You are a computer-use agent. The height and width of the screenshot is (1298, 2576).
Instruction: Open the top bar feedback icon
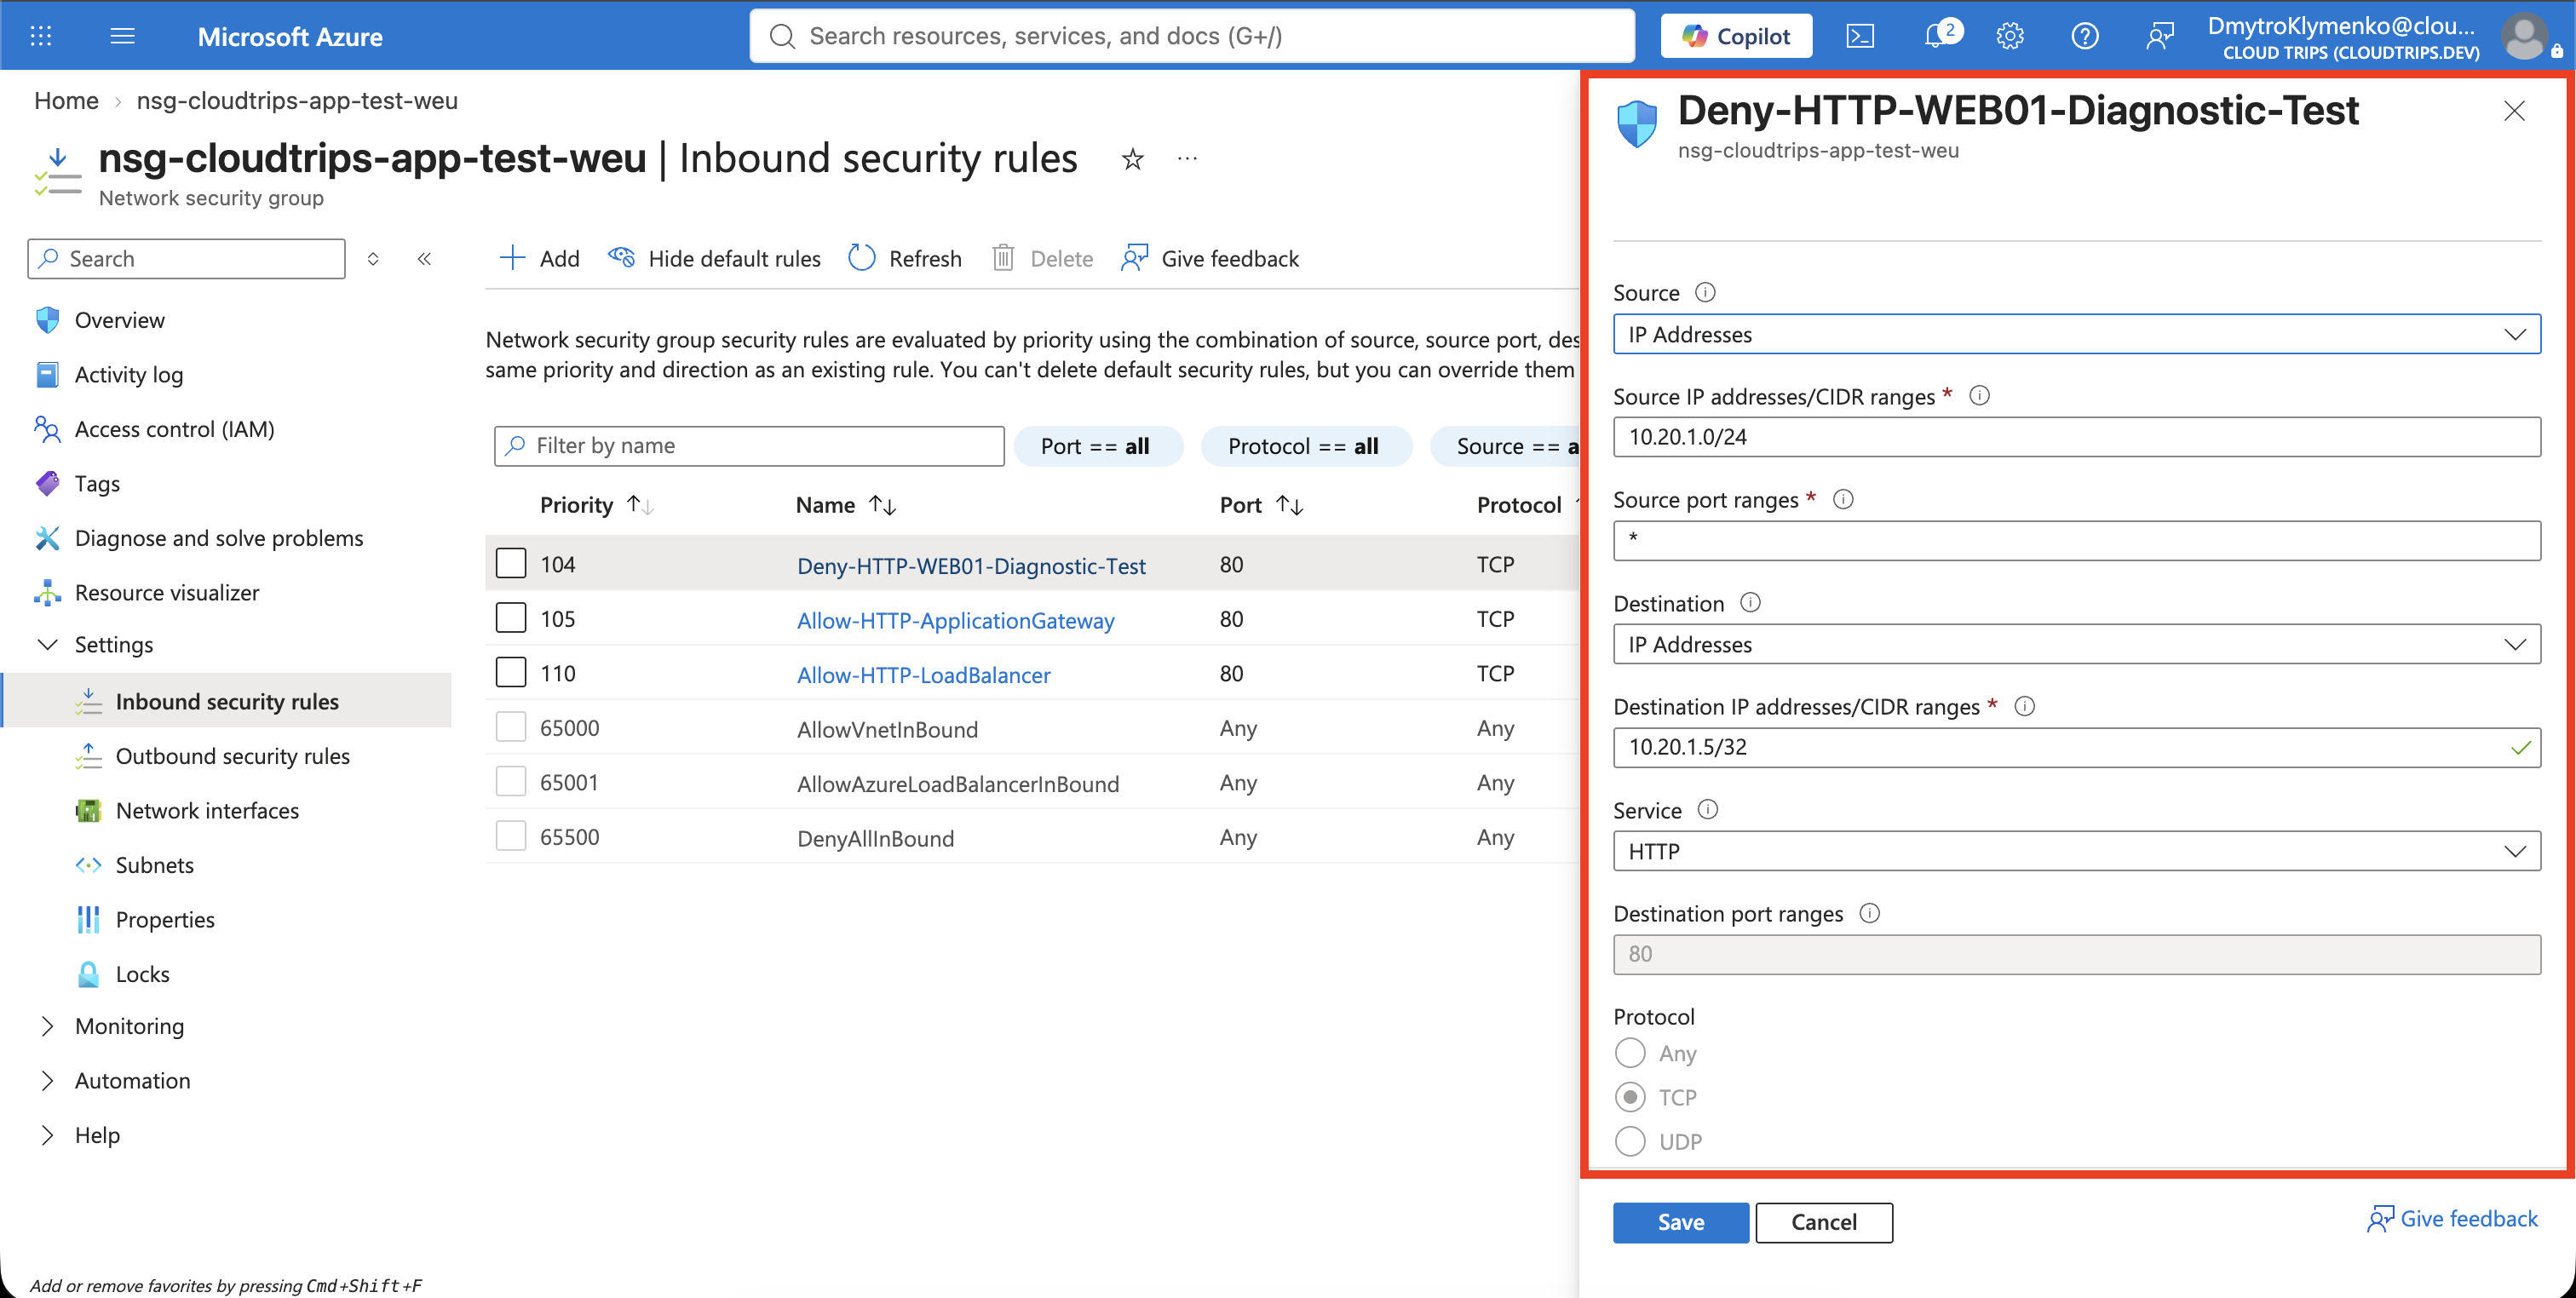(2160, 36)
